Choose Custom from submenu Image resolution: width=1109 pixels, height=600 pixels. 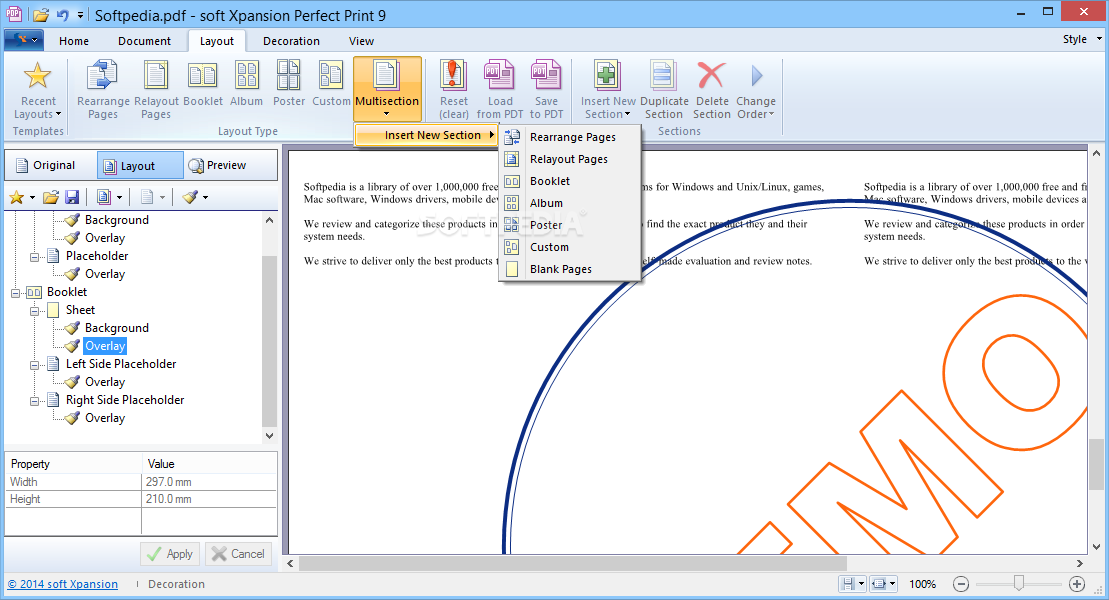(570, 247)
